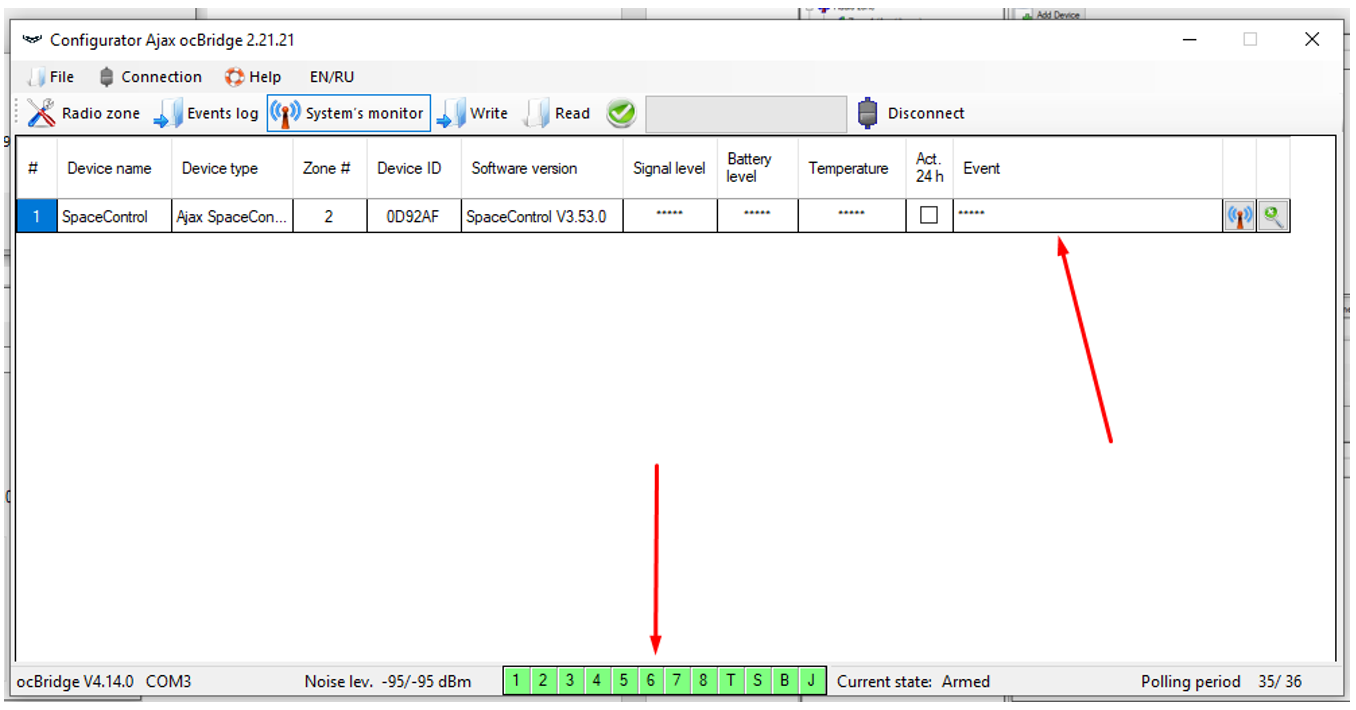Viewport: 1356px width, 710px height.
Task: Click Disconnect in the toolbar
Action: coord(911,113)
